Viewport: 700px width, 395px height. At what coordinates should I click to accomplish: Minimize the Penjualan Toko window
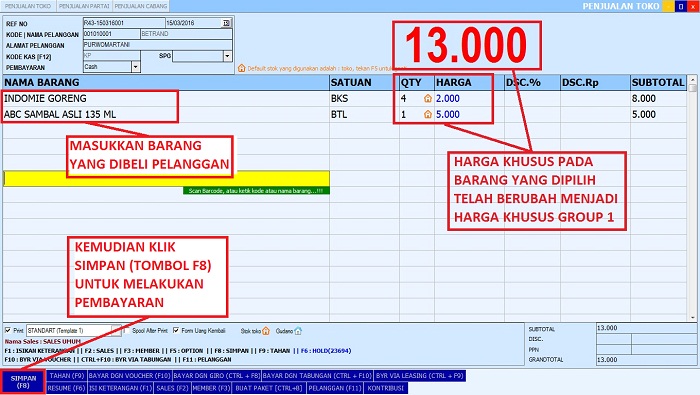[x=669, y=6]
